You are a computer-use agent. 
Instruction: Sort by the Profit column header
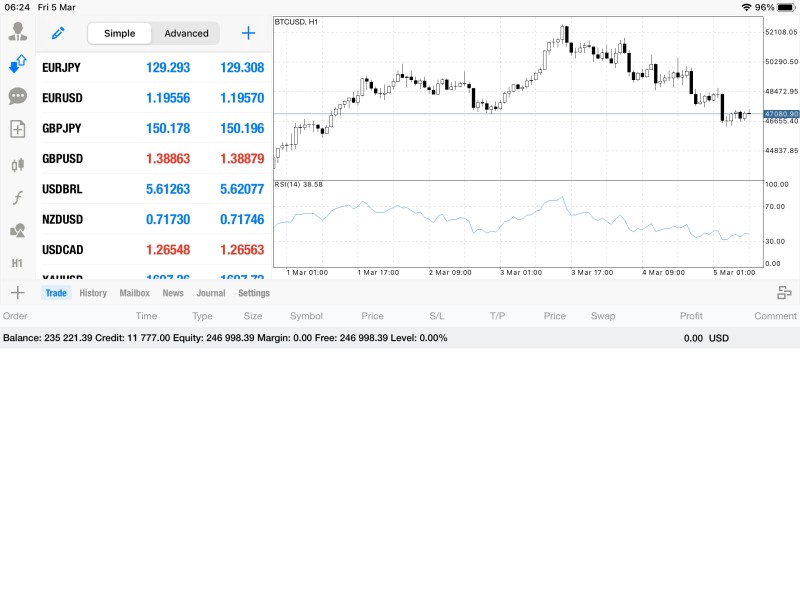tap(691, 316)
